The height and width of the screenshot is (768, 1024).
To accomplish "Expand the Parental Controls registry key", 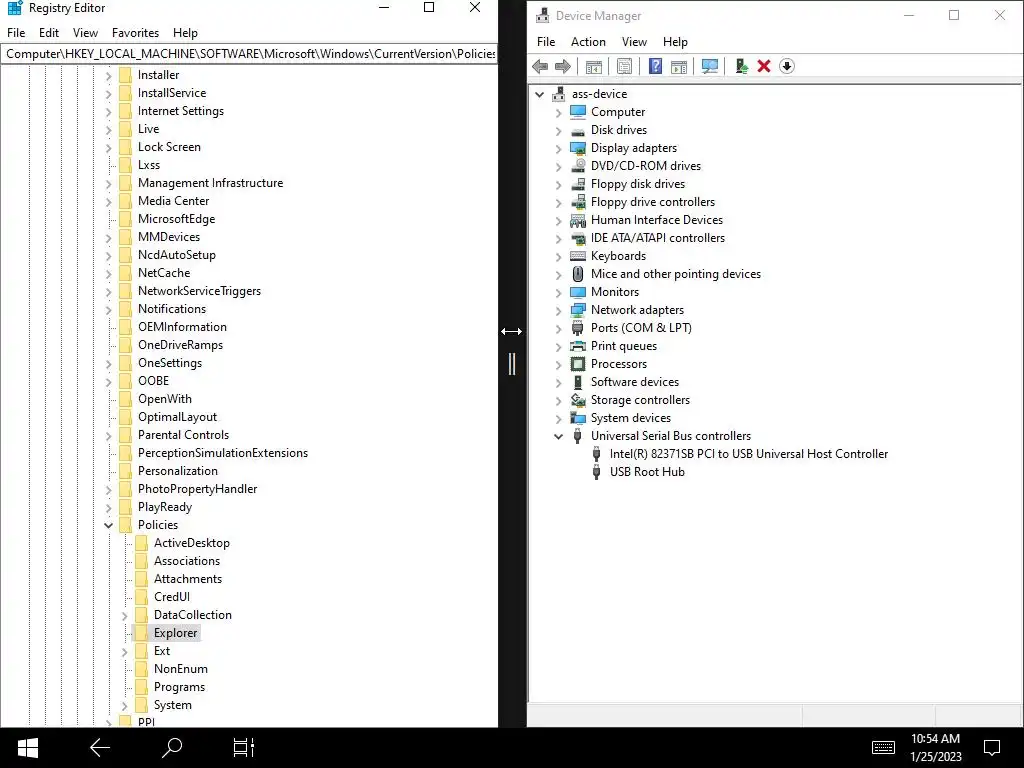I will (x=108, y=435).
